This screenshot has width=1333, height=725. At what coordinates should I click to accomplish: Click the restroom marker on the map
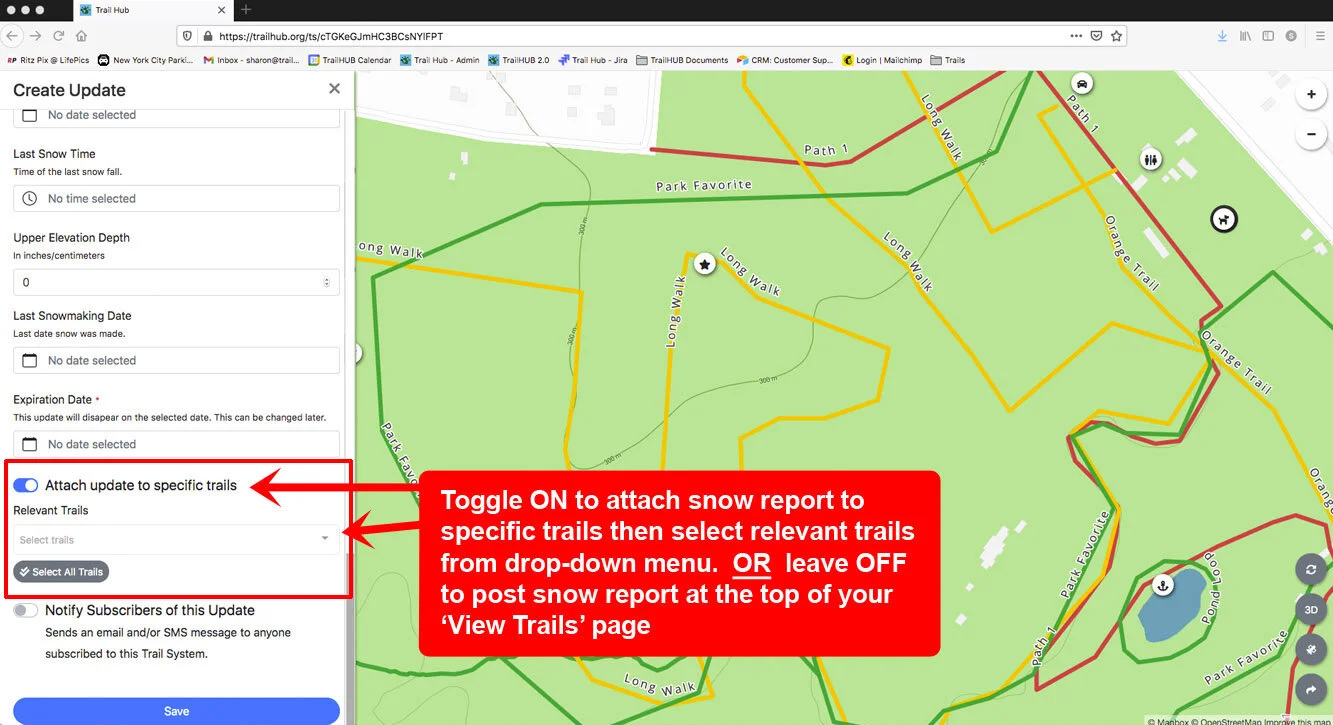coord(1151,159)
